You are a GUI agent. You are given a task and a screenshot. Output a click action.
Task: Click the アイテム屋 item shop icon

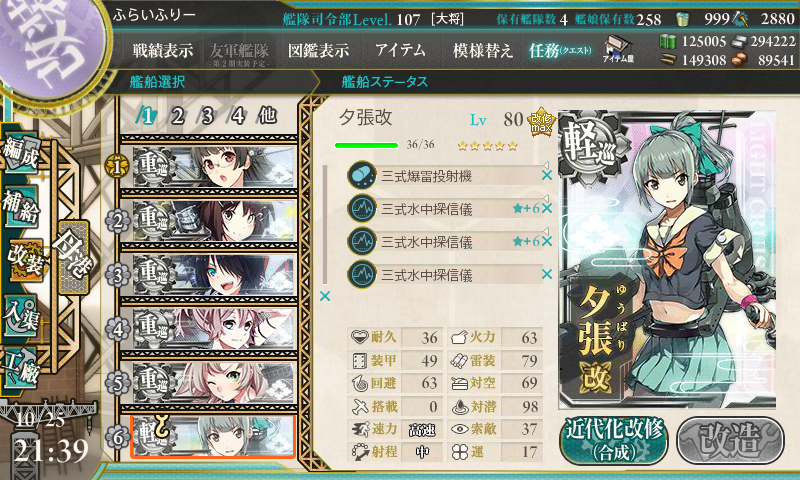[618, 49]
